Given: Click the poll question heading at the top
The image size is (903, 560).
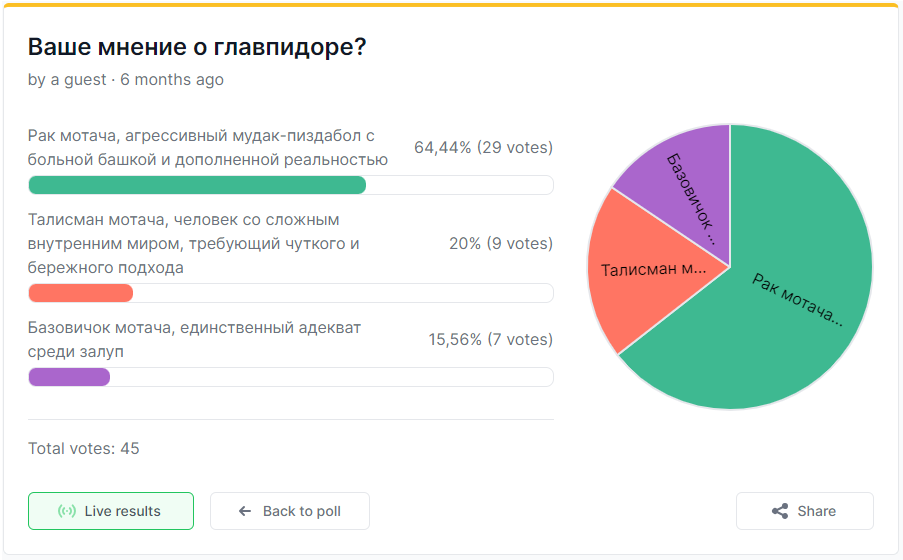Looking at the screenshot, I should coord(197,47).
